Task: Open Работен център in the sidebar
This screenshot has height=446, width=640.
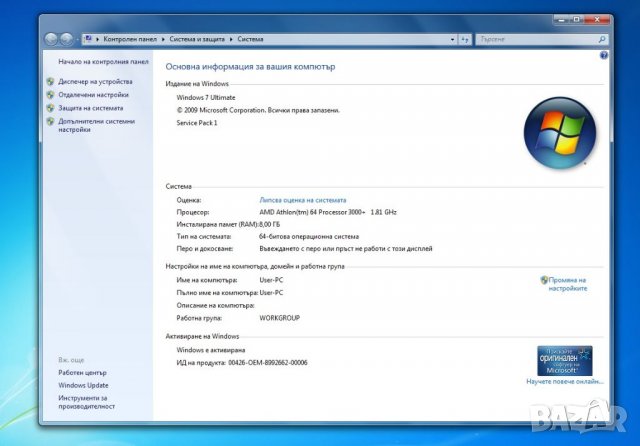Action: (82, 372)
